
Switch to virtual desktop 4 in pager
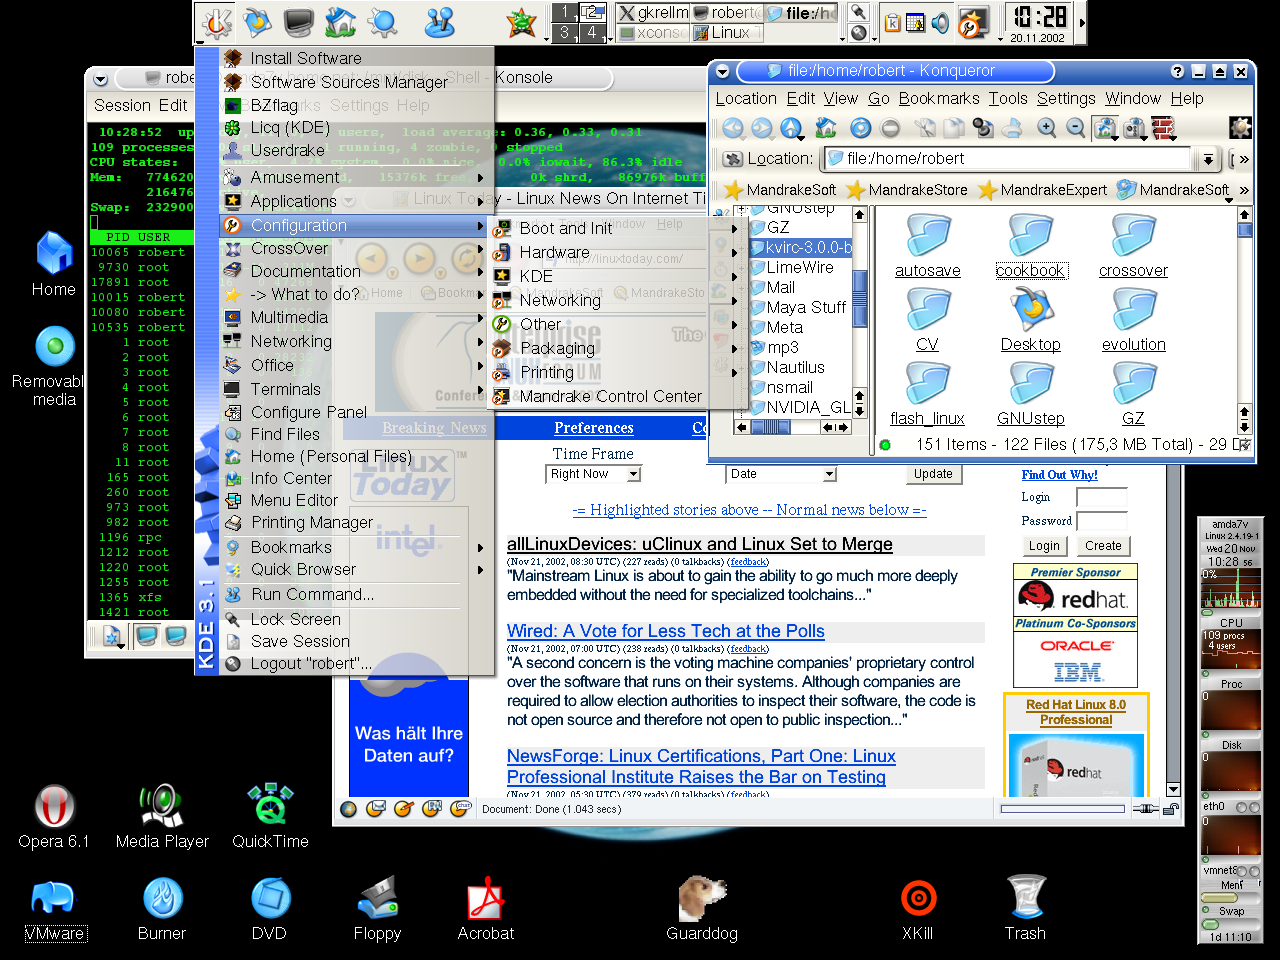(591, 32)
